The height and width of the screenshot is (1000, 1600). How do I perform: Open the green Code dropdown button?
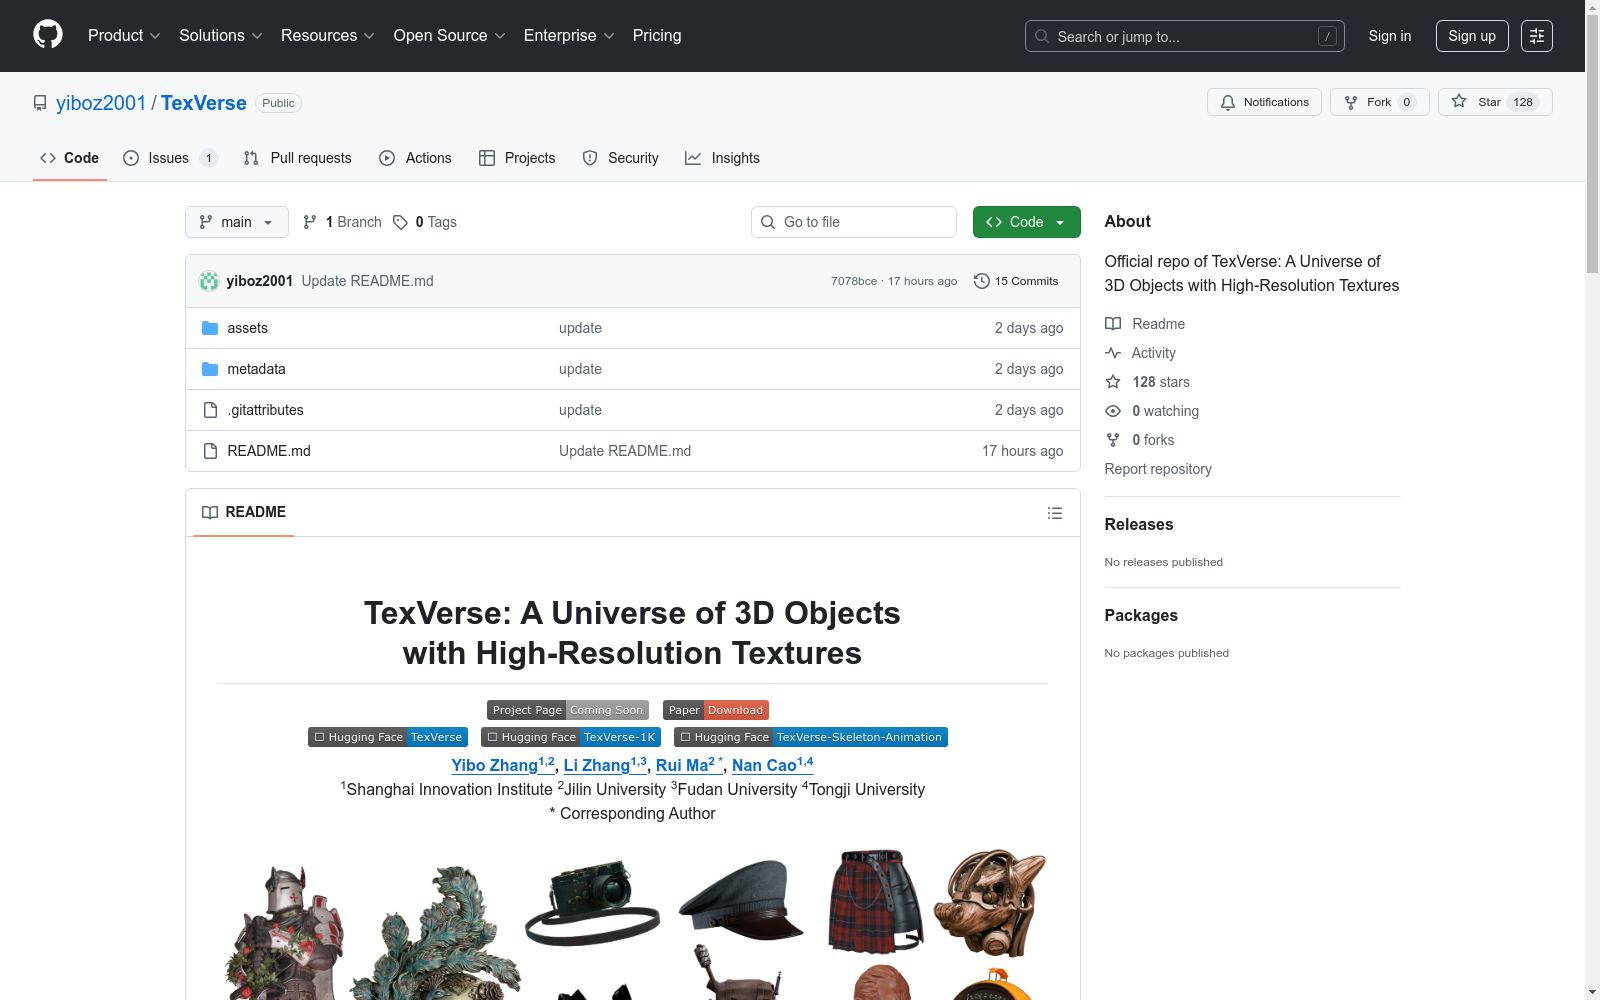pyautogui.click(x=1026, y=222)
